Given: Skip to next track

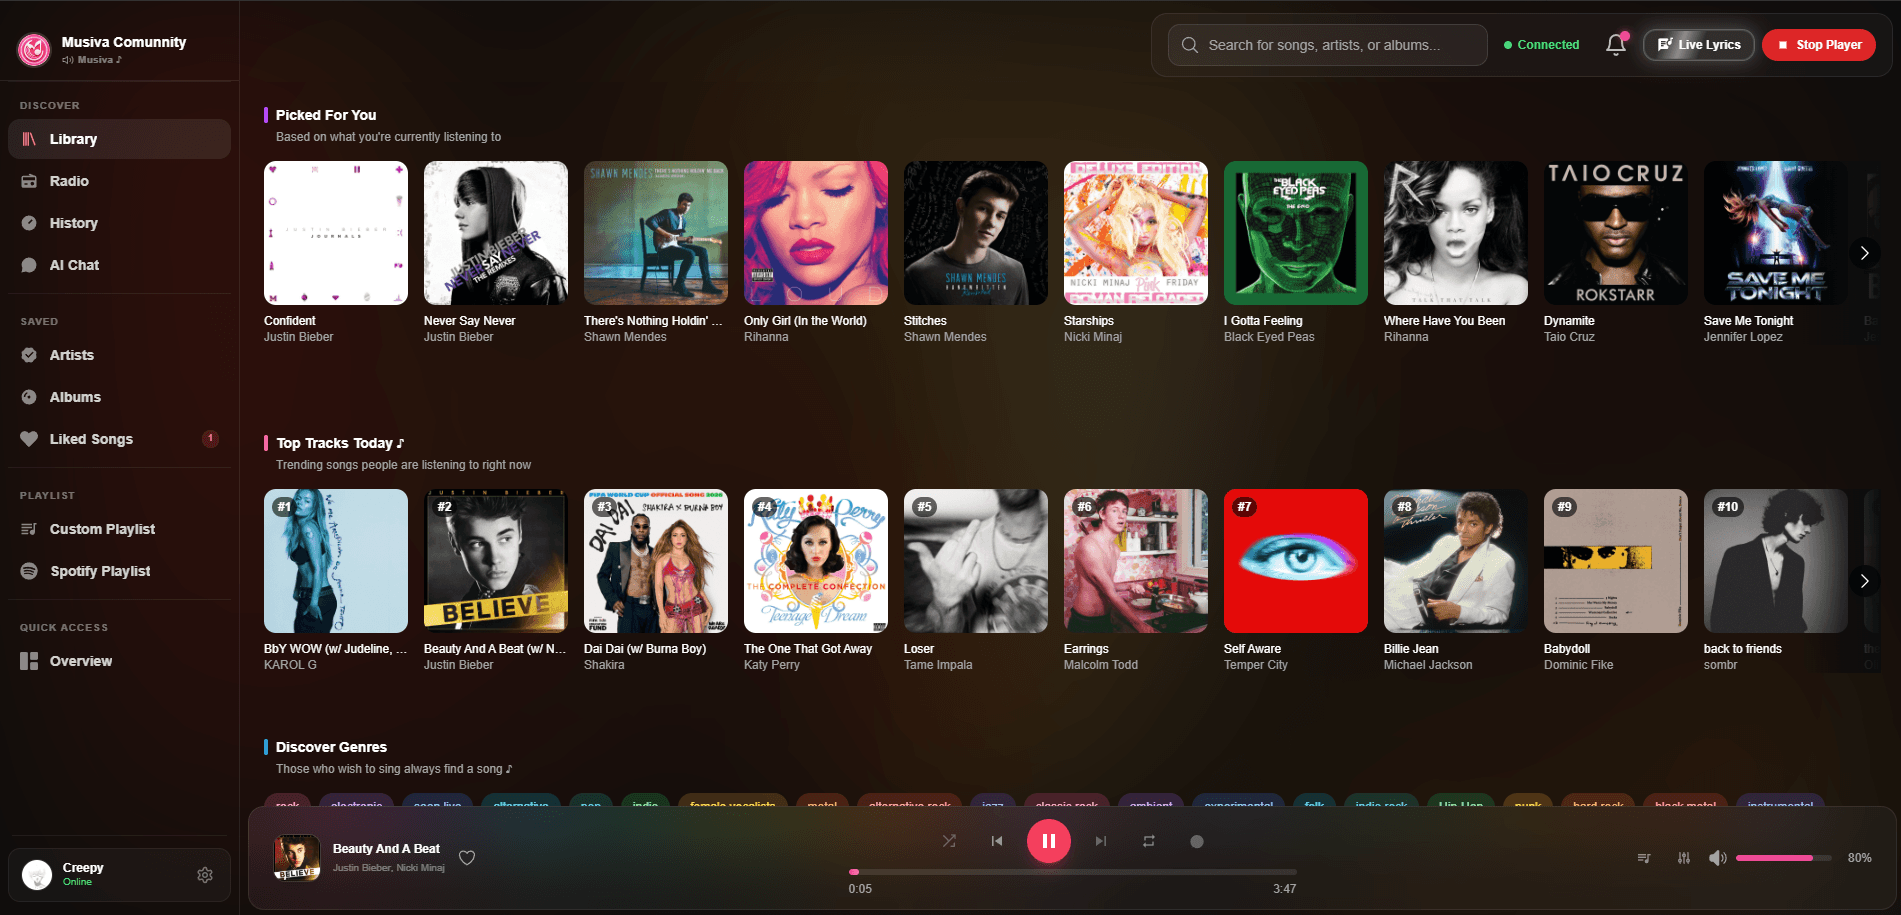Looking at the screenshot, I should [x=1101, y=841].
